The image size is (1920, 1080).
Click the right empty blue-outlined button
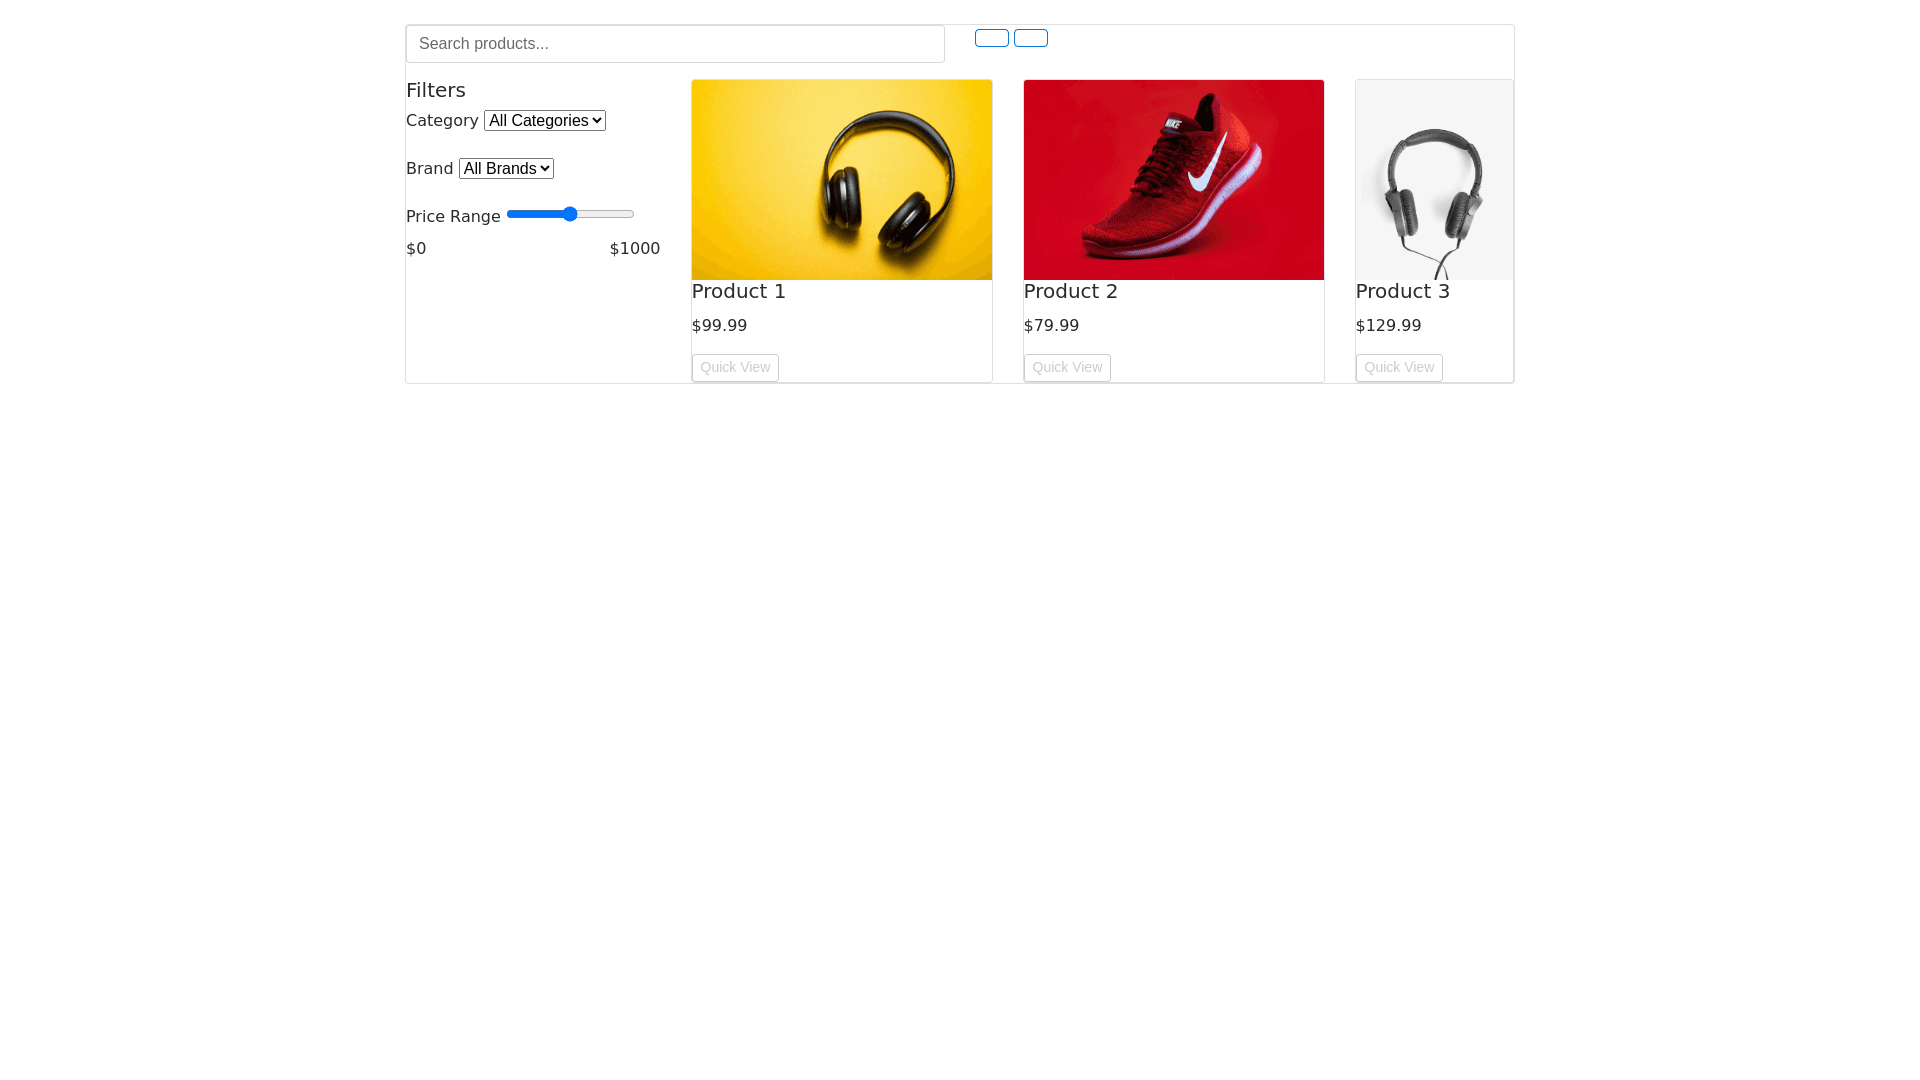(1030, 38)
